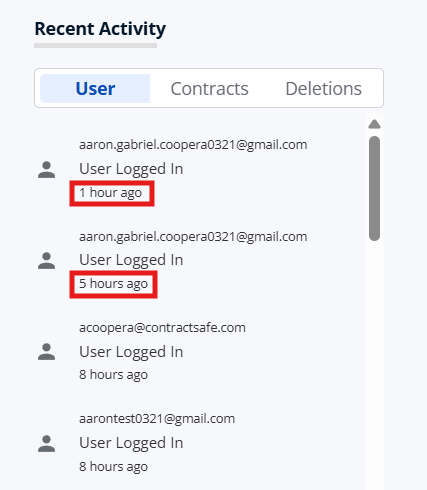The image size is (427, 490).
Task: Click the "5 hours ago" timestamp
Action: (x=113, y=284)
